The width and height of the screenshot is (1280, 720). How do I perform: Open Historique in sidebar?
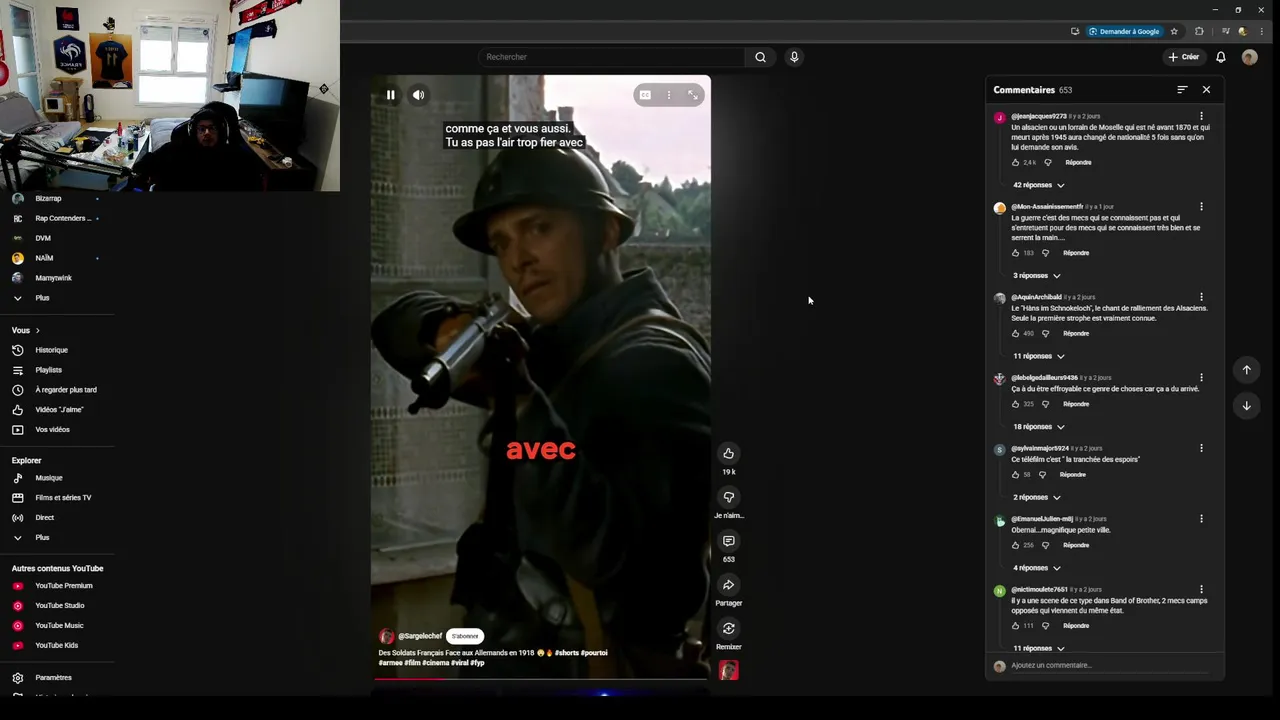(52, 350)
